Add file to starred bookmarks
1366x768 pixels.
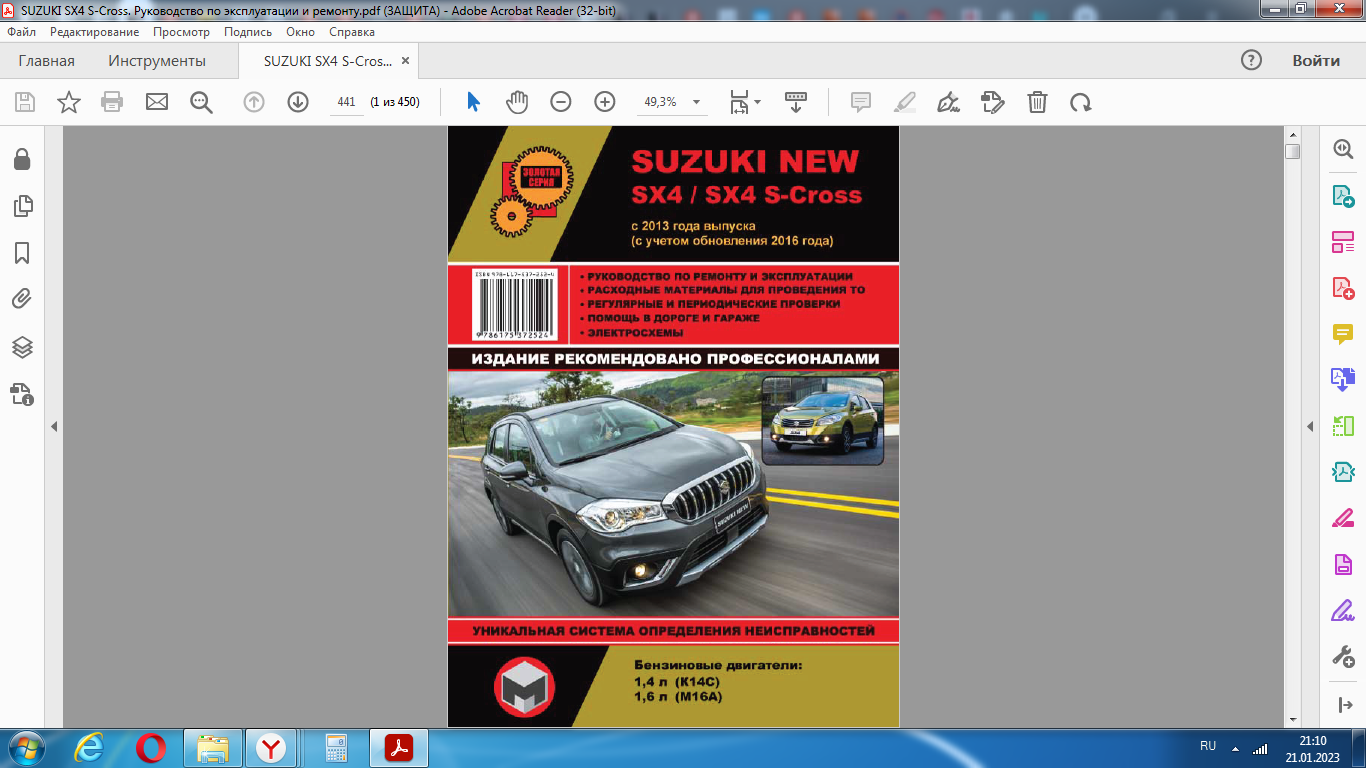point(69,102)
